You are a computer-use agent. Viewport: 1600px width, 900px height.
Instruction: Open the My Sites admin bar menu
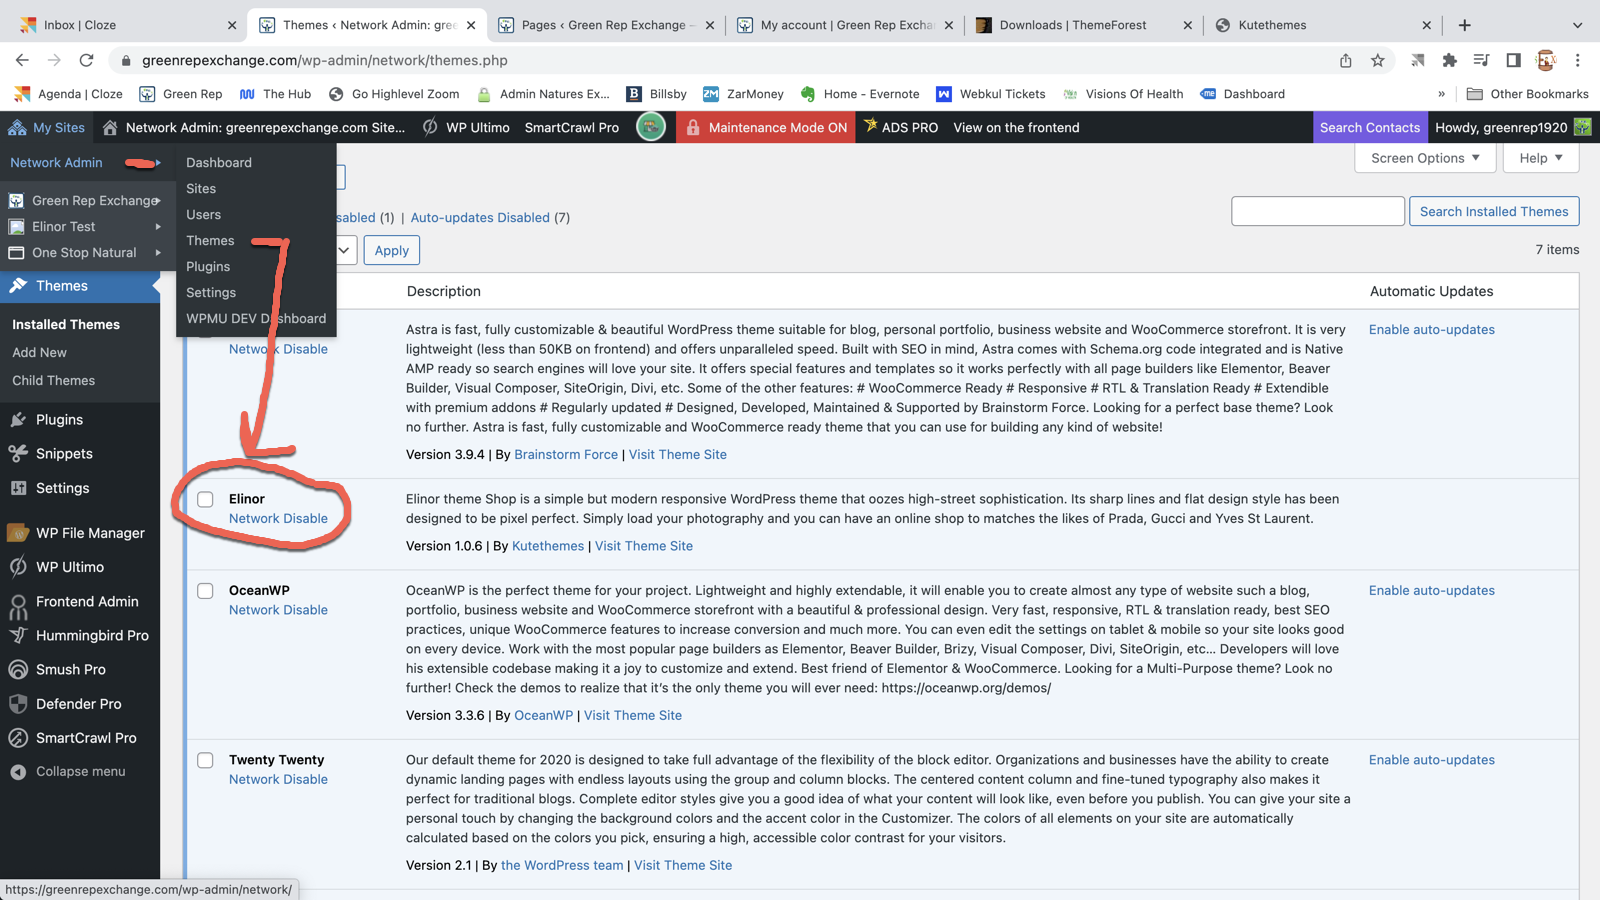[x=47, y=127]
